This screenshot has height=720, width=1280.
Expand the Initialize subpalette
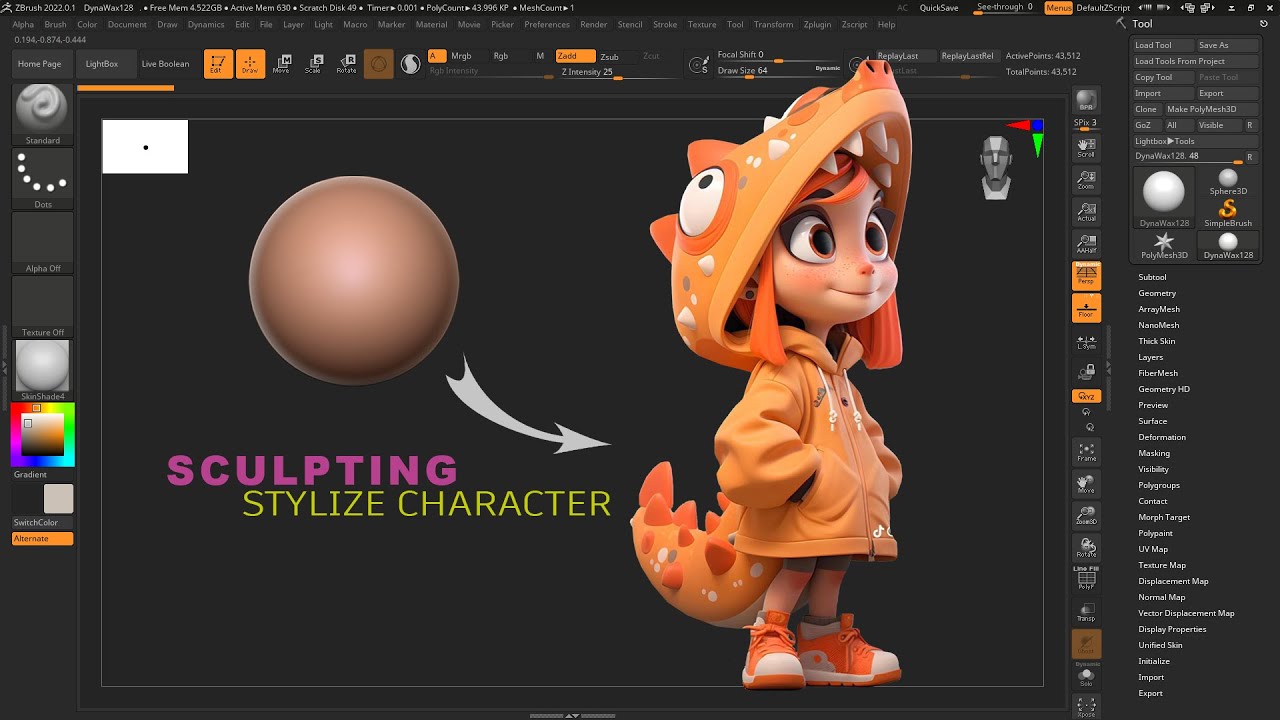point(1154,661)
